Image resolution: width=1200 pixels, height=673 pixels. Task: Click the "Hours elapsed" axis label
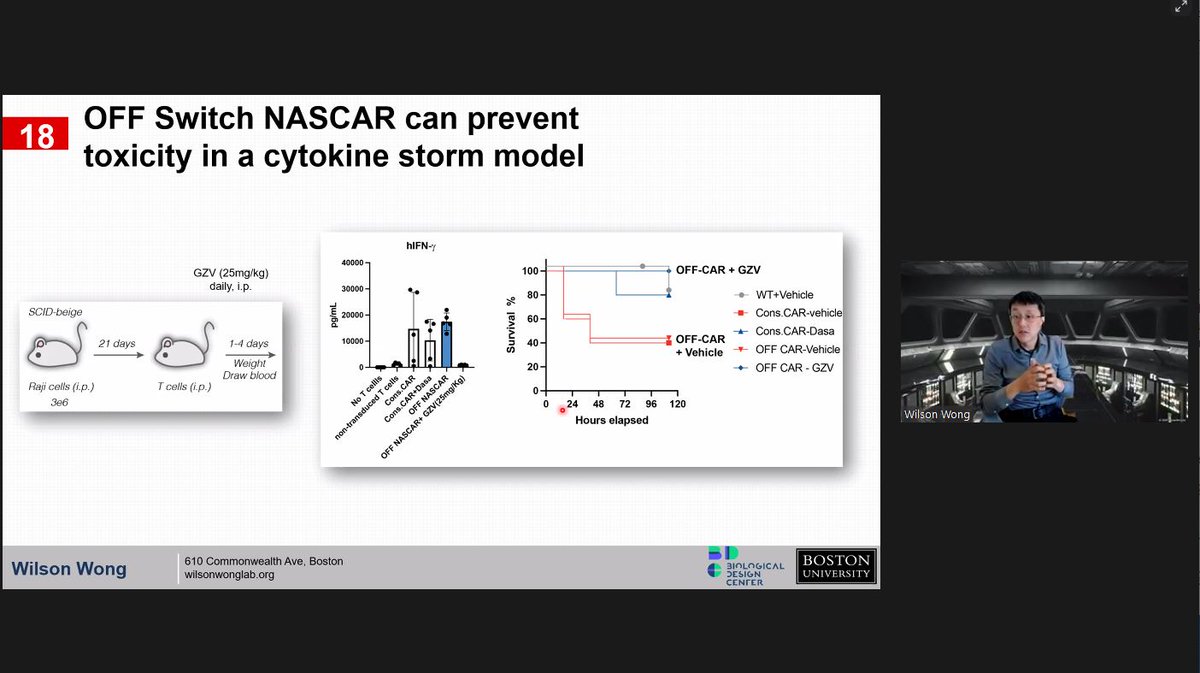pyautogui.click(x=611, y=420)
